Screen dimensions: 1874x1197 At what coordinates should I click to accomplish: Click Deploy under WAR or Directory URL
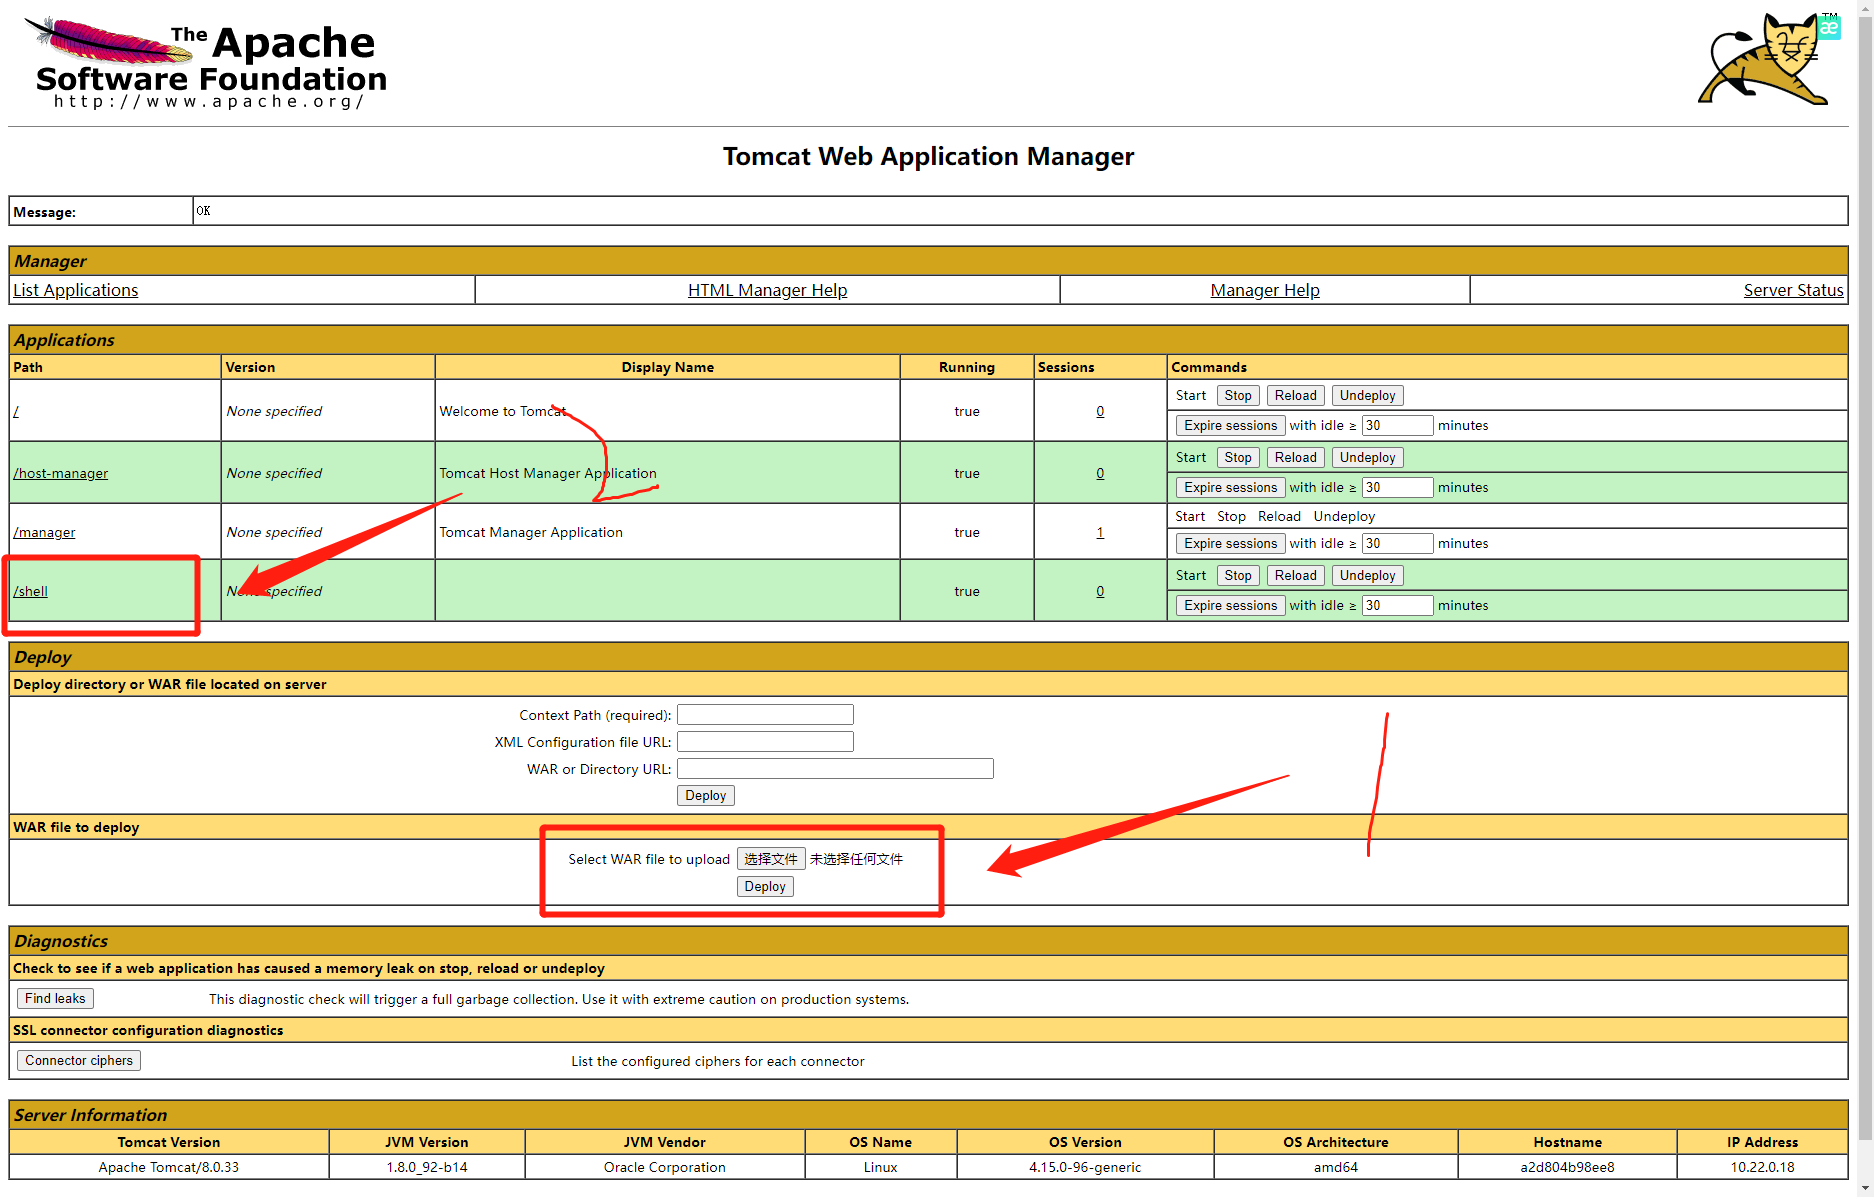click(x=706, y=796)
